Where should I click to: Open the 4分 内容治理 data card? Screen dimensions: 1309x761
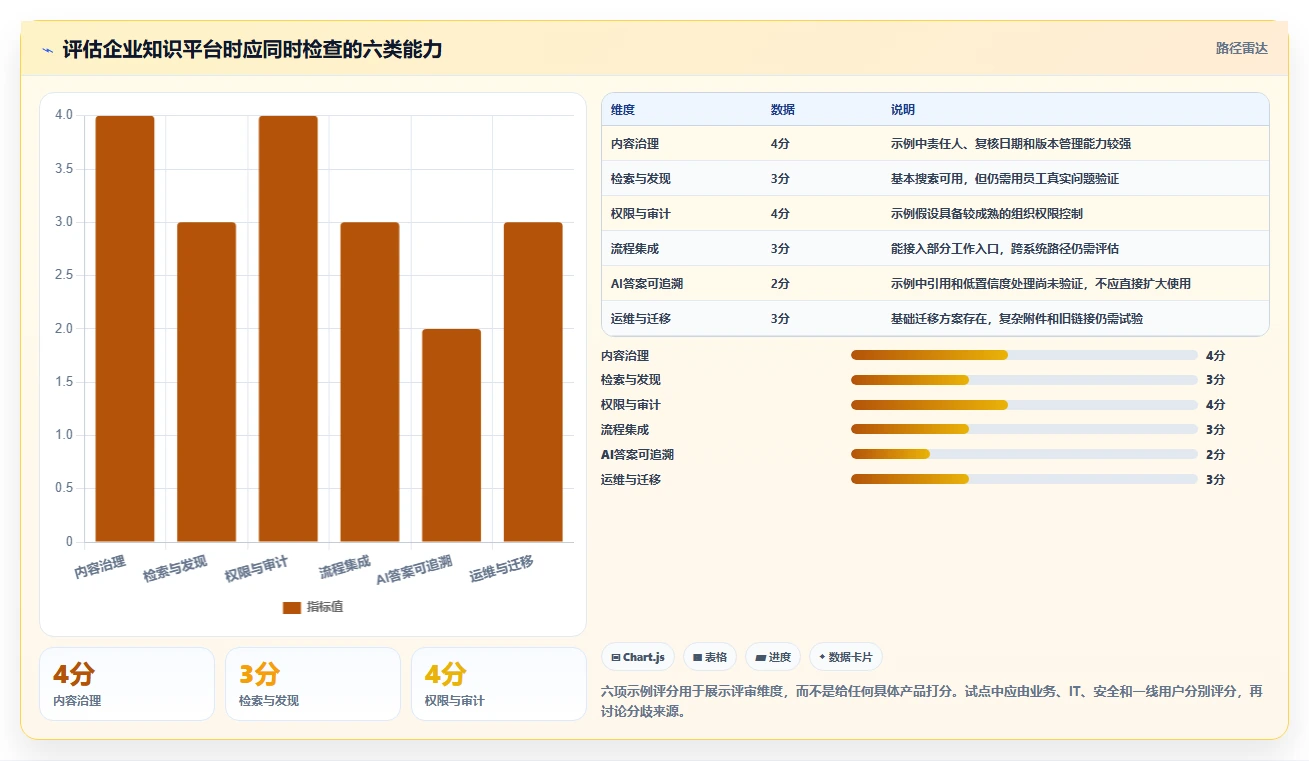[x=127, y=684]
